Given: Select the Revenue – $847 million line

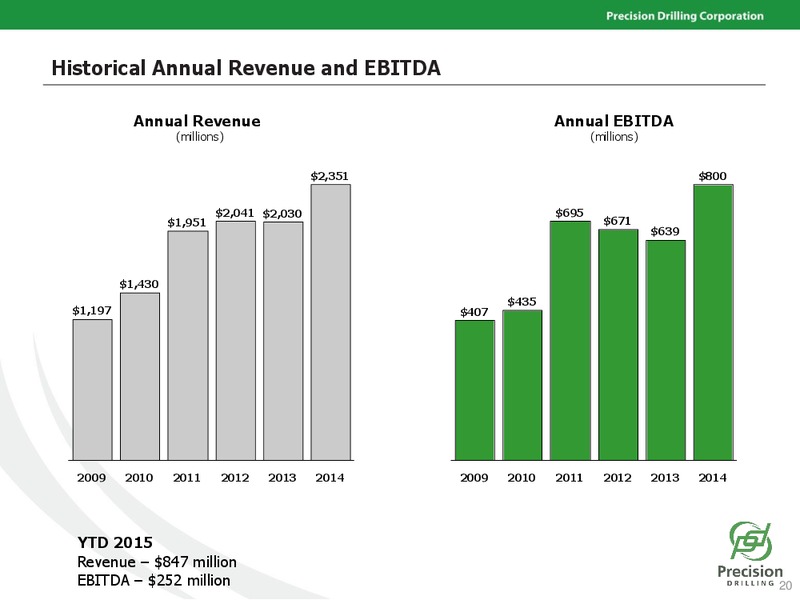Looking at the screenshot, I should coord(157,562).
